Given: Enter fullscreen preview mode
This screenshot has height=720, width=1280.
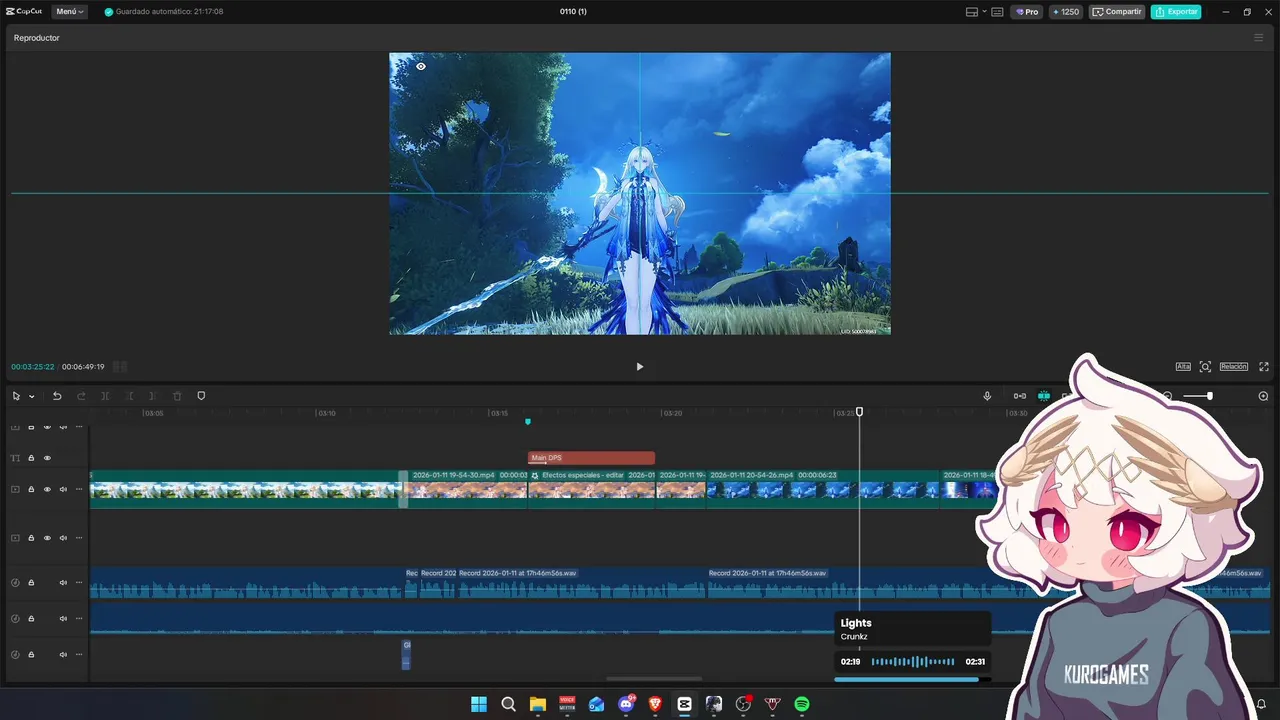Looking at the screenshot, I should [x=1264, y=367].
